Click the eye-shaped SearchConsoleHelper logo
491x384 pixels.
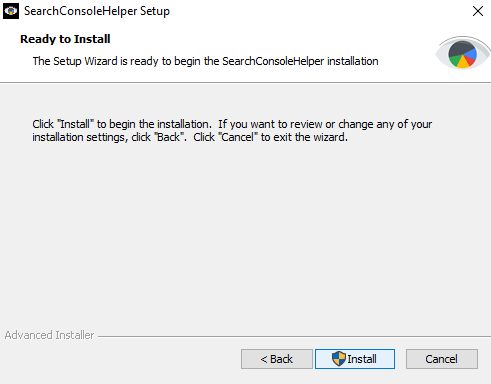(x=462, y=53)
